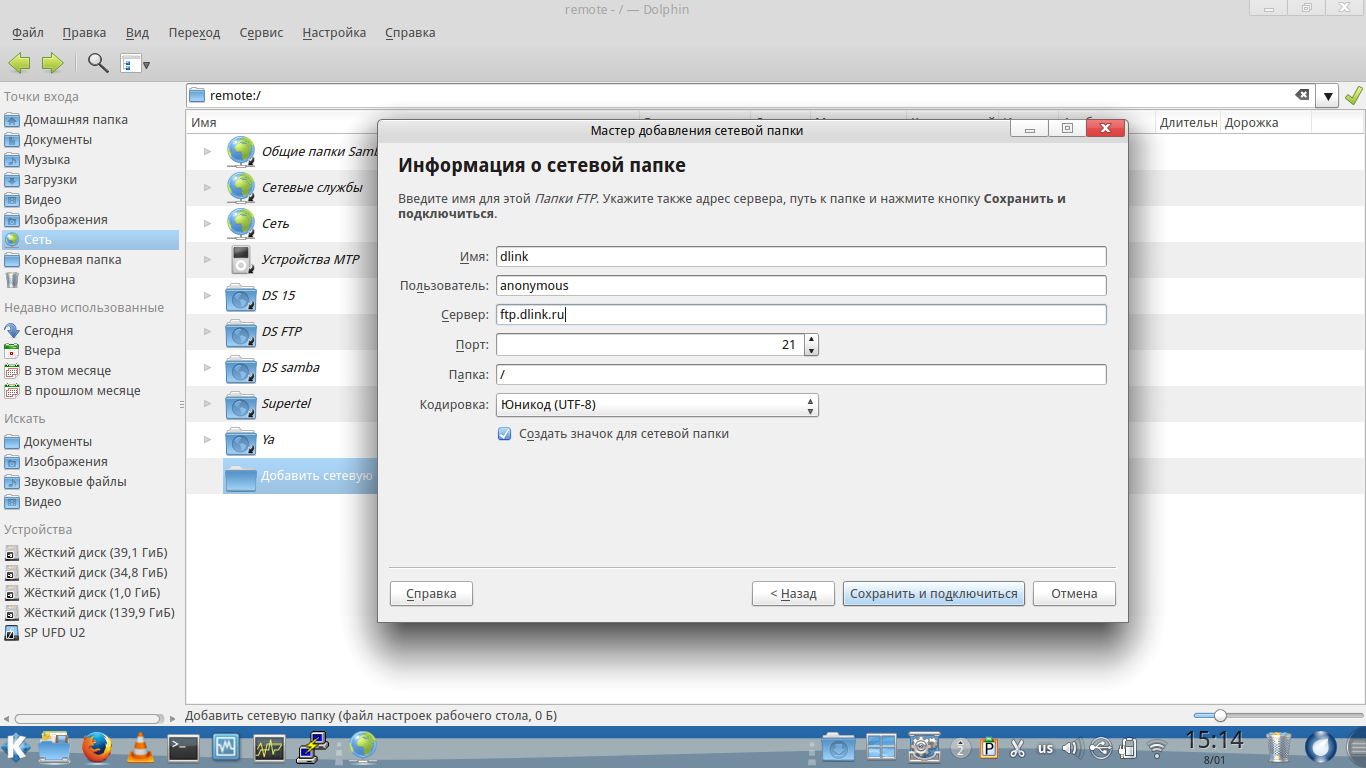Cancel the wizard with Отмена
This screenshot has width=1366, height=768.
[x=1074, y=594]
